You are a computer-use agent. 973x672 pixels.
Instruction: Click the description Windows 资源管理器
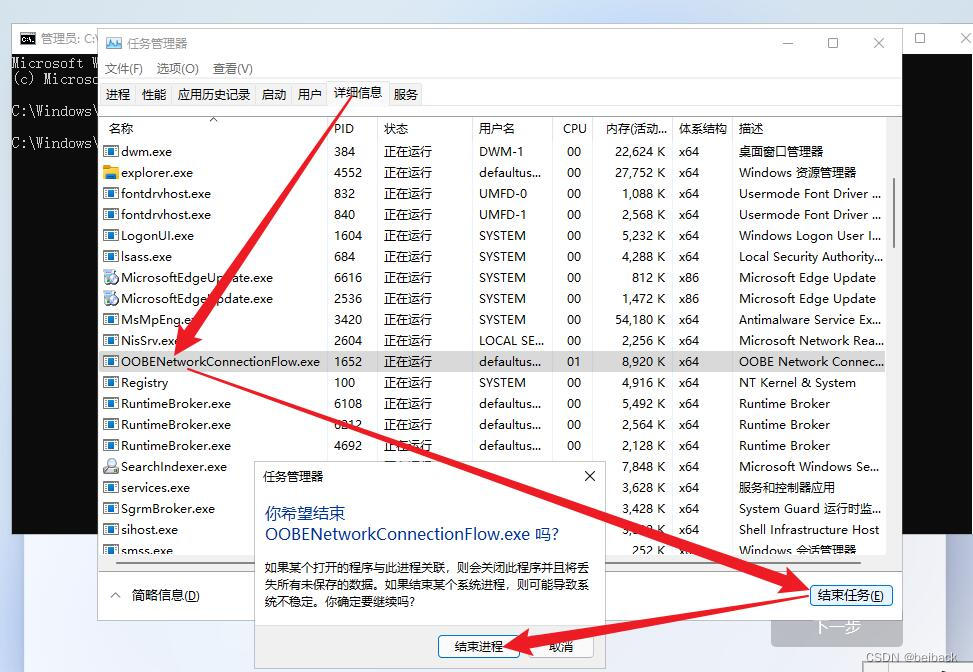[797, 172]
